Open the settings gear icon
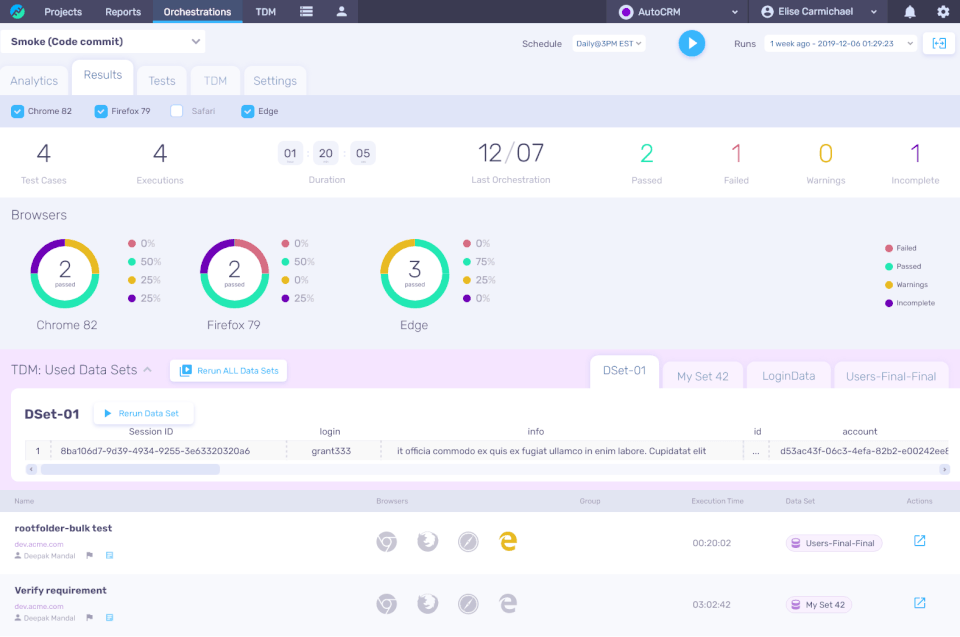The image size is (960, 637). click(x=943, y=12)
